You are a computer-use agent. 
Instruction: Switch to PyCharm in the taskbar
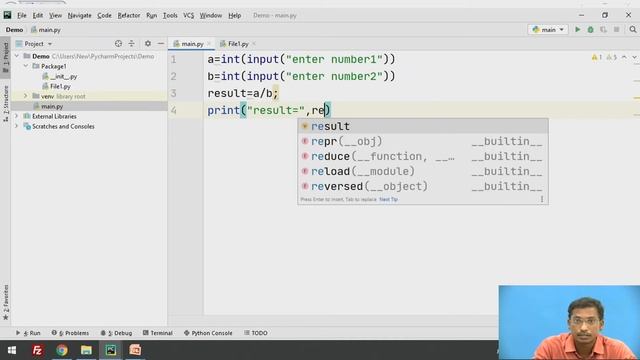point(111,350)
